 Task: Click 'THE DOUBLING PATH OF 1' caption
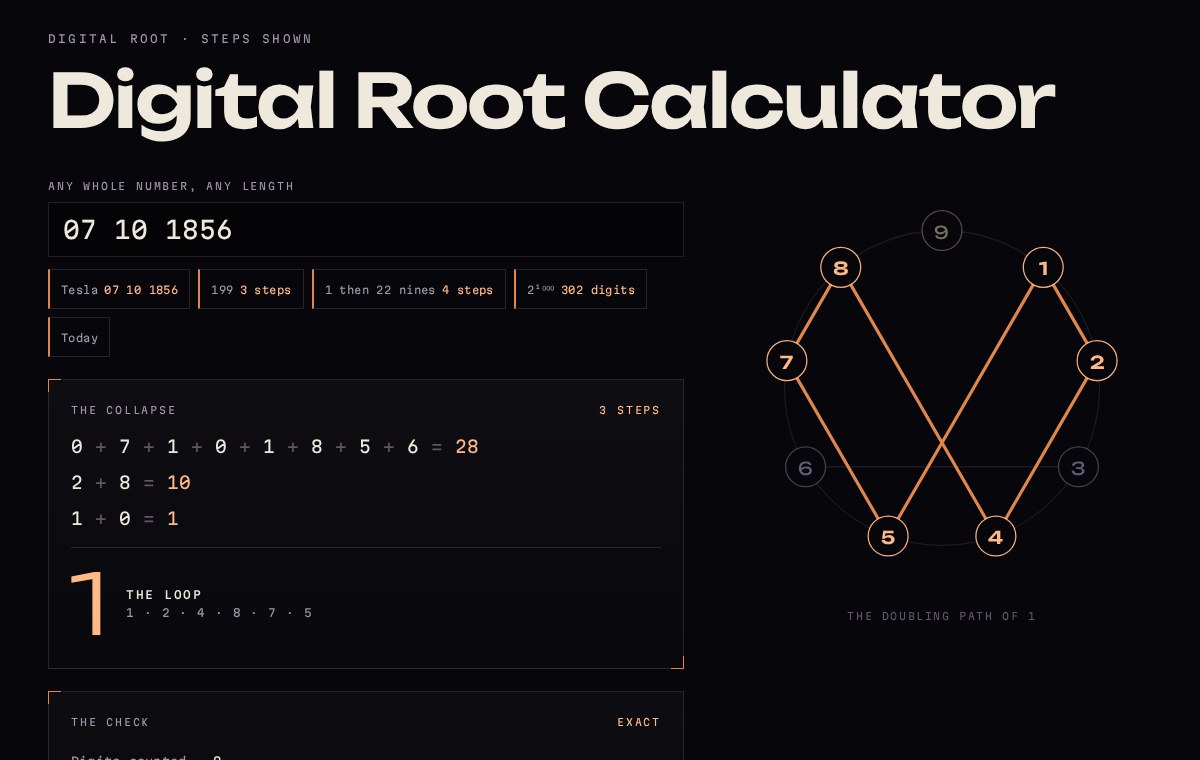pyautogui.click(x=941, y=616)
